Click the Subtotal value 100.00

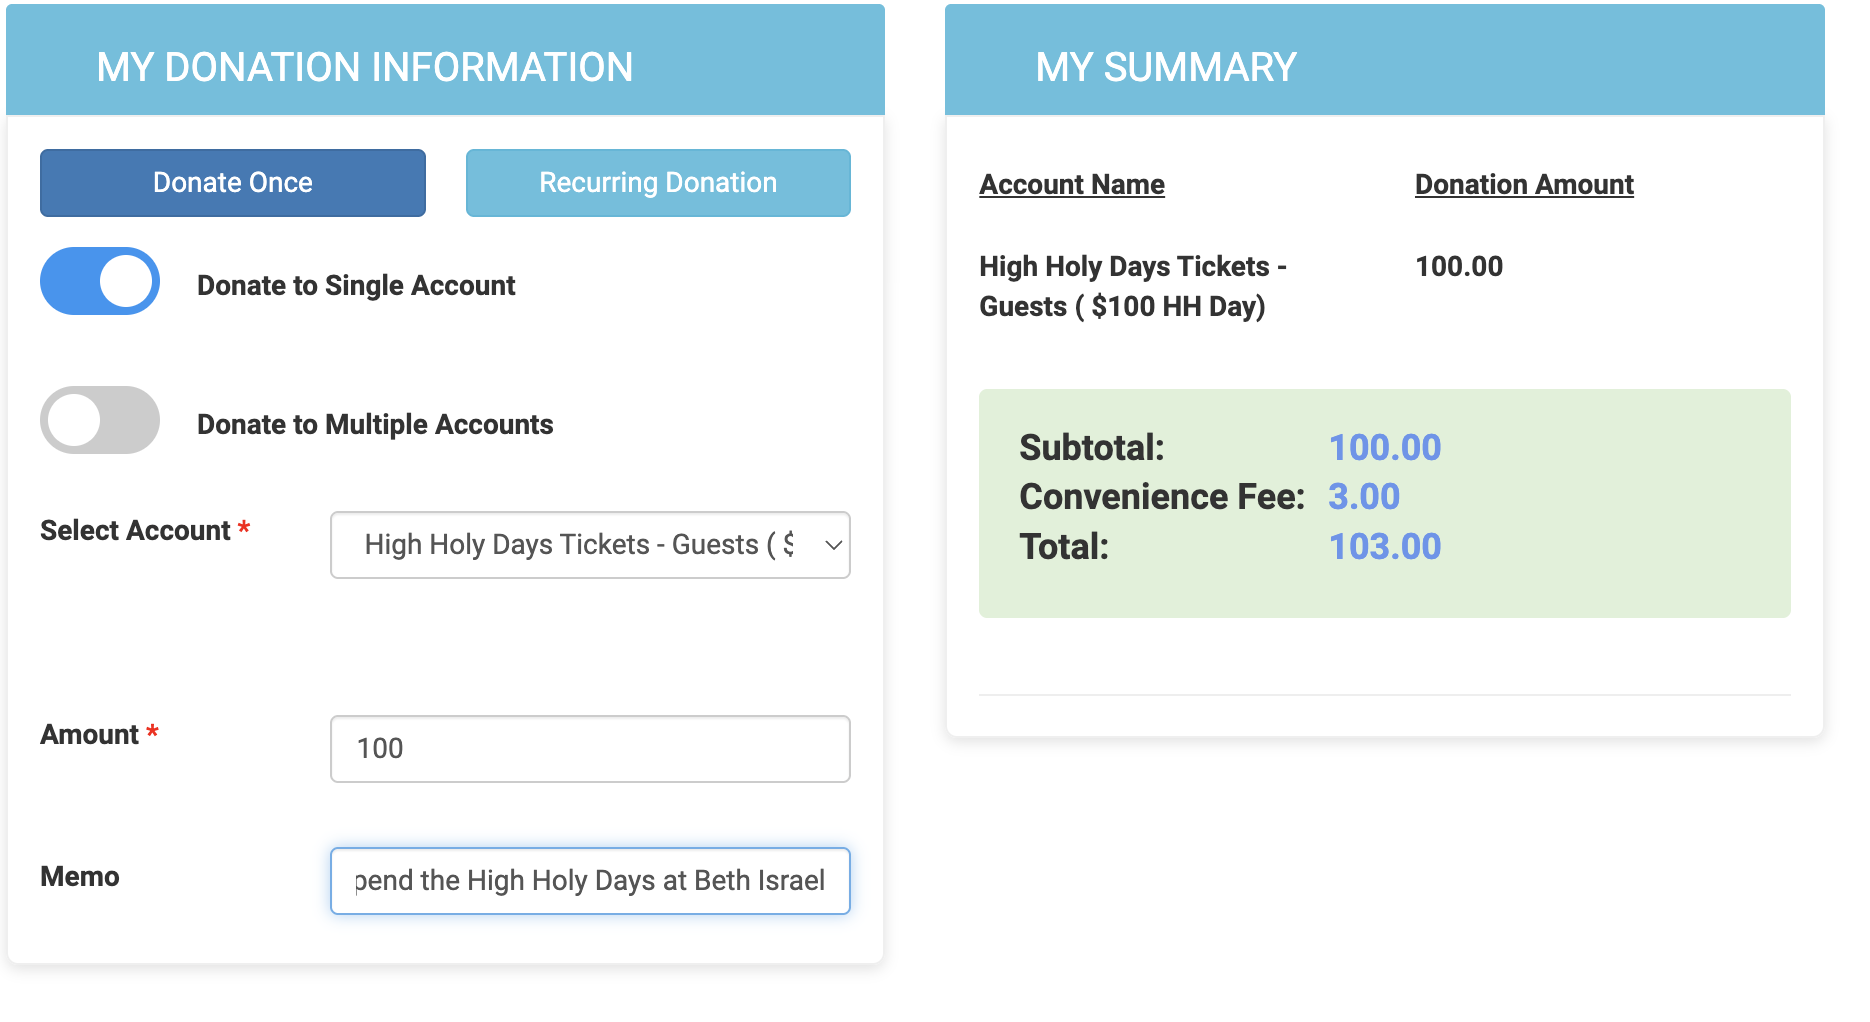pos(1385,448)
